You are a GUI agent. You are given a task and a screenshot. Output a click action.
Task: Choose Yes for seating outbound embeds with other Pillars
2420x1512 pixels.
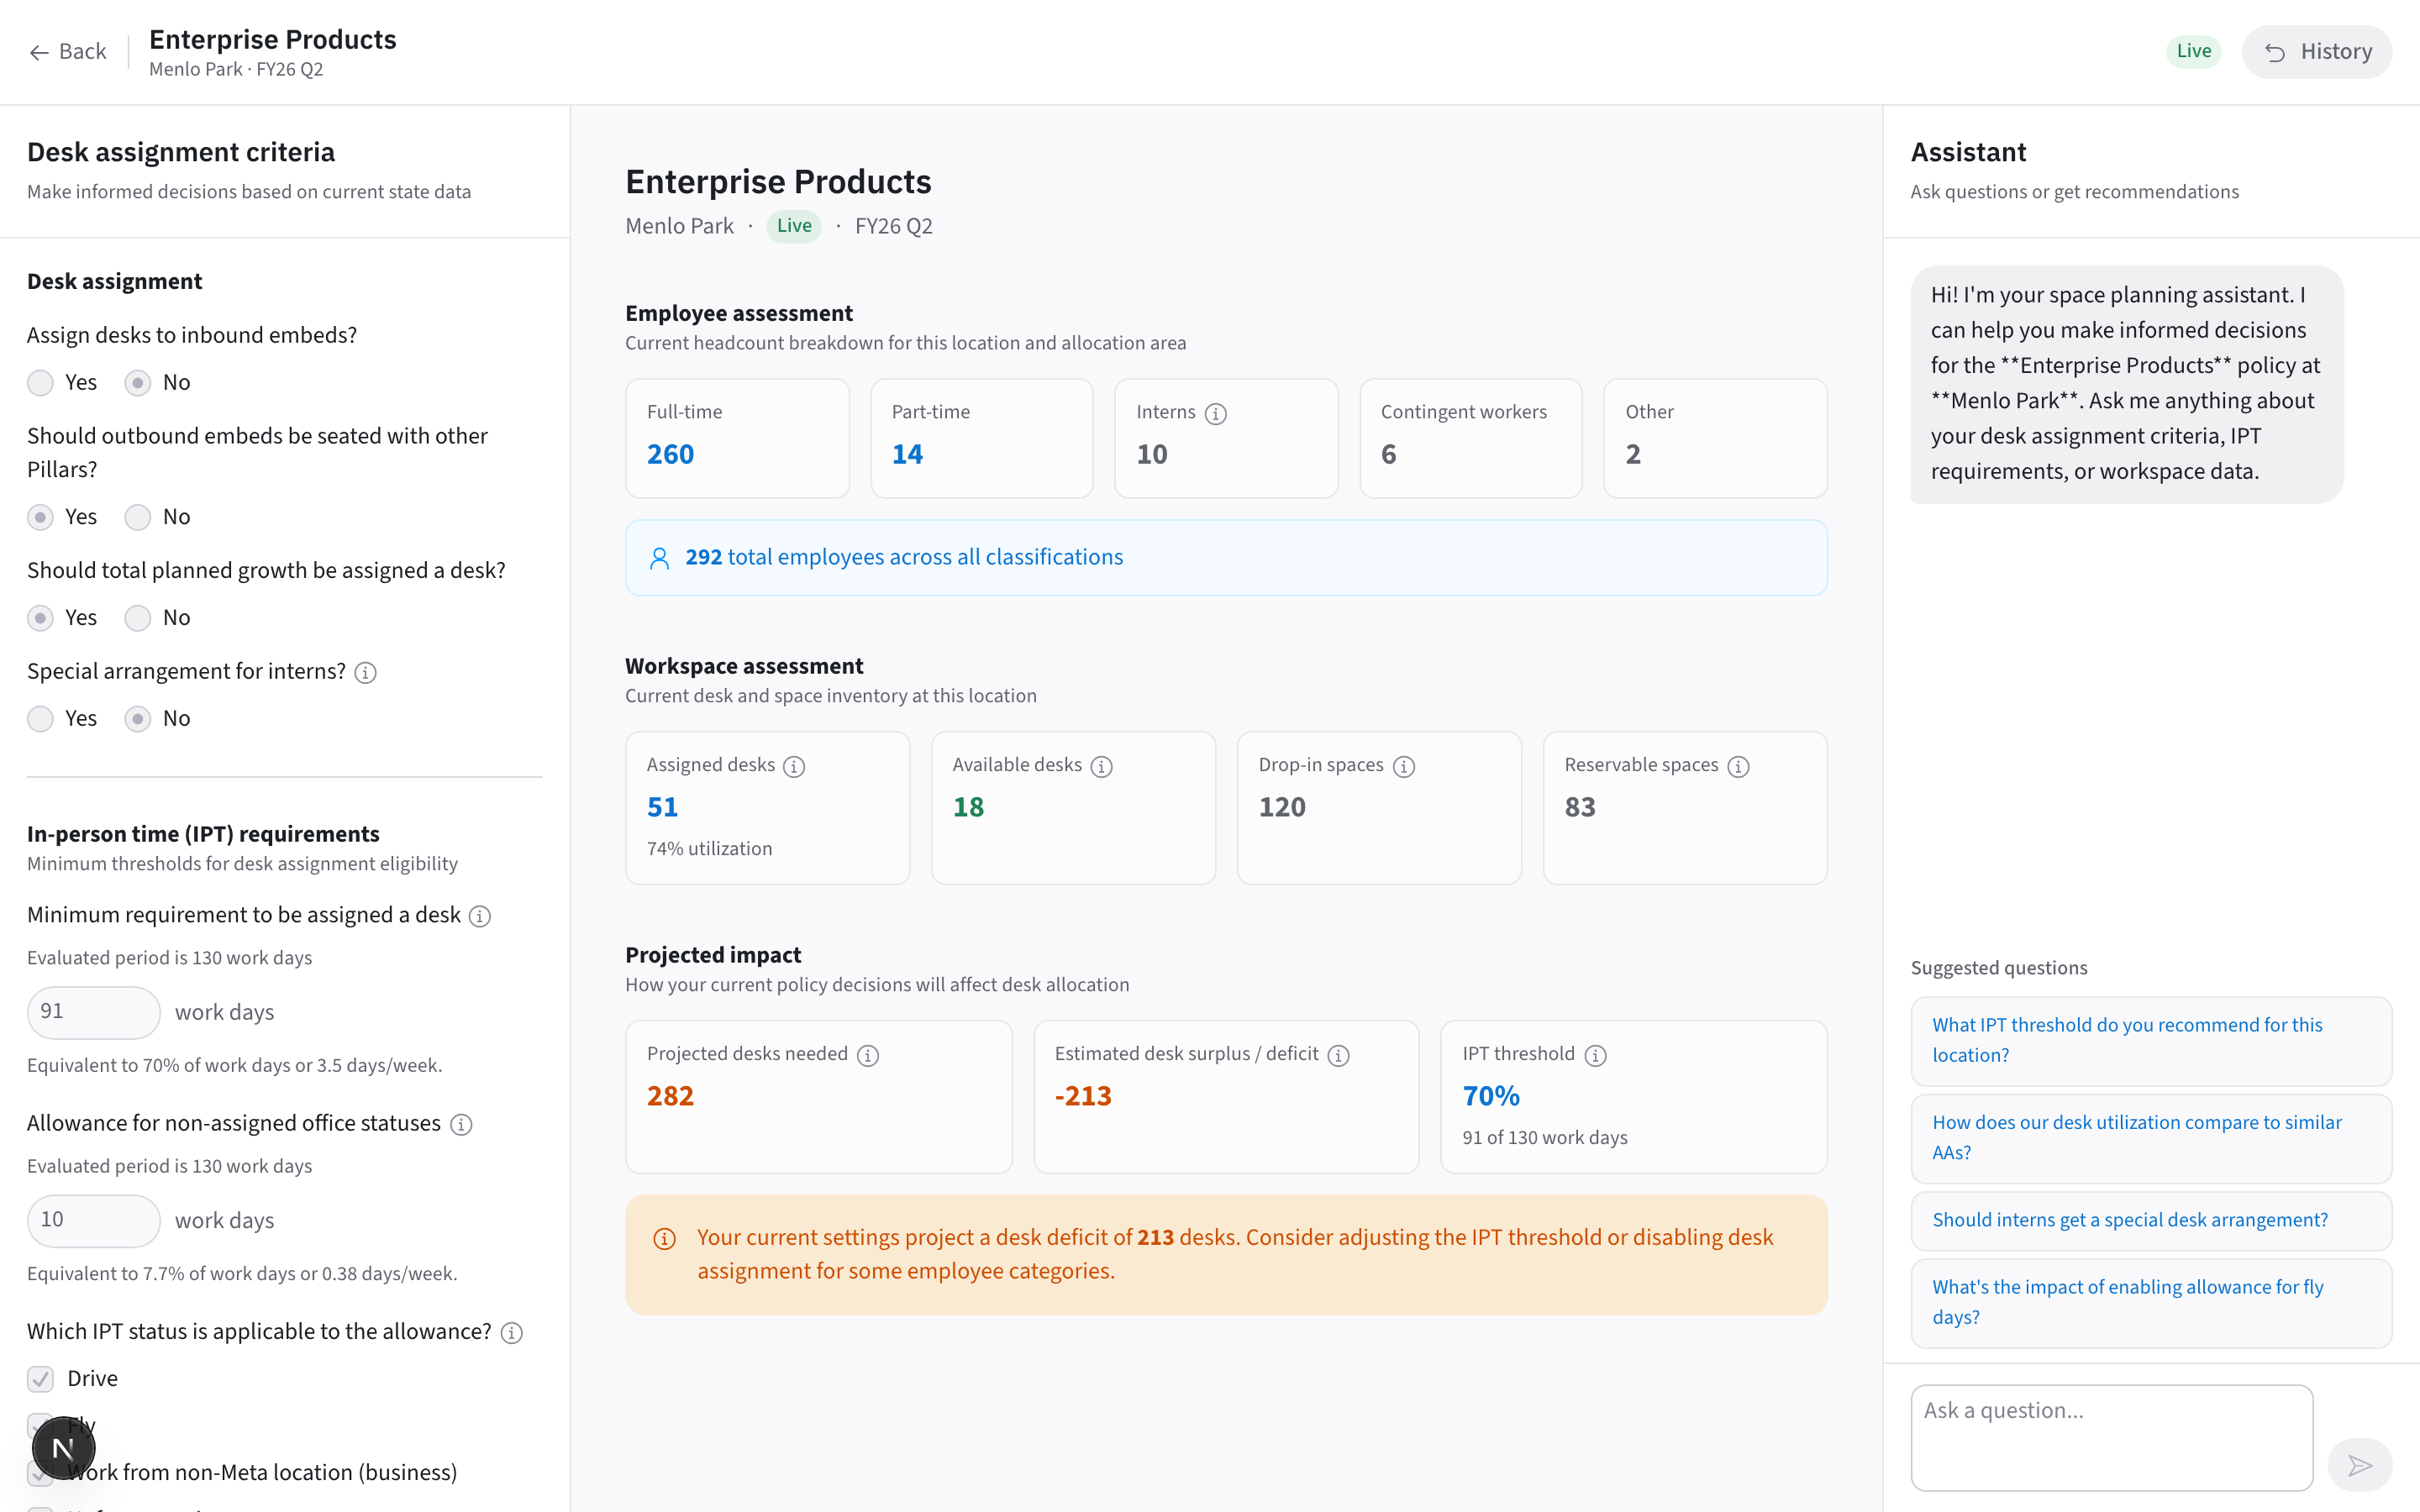[40, 517]
